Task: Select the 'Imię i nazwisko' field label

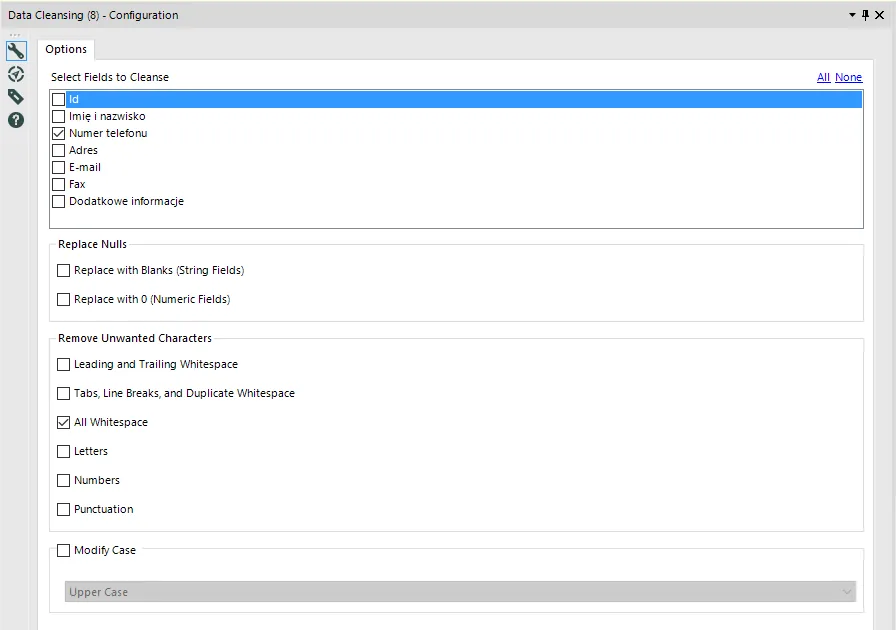Action: 107,117
